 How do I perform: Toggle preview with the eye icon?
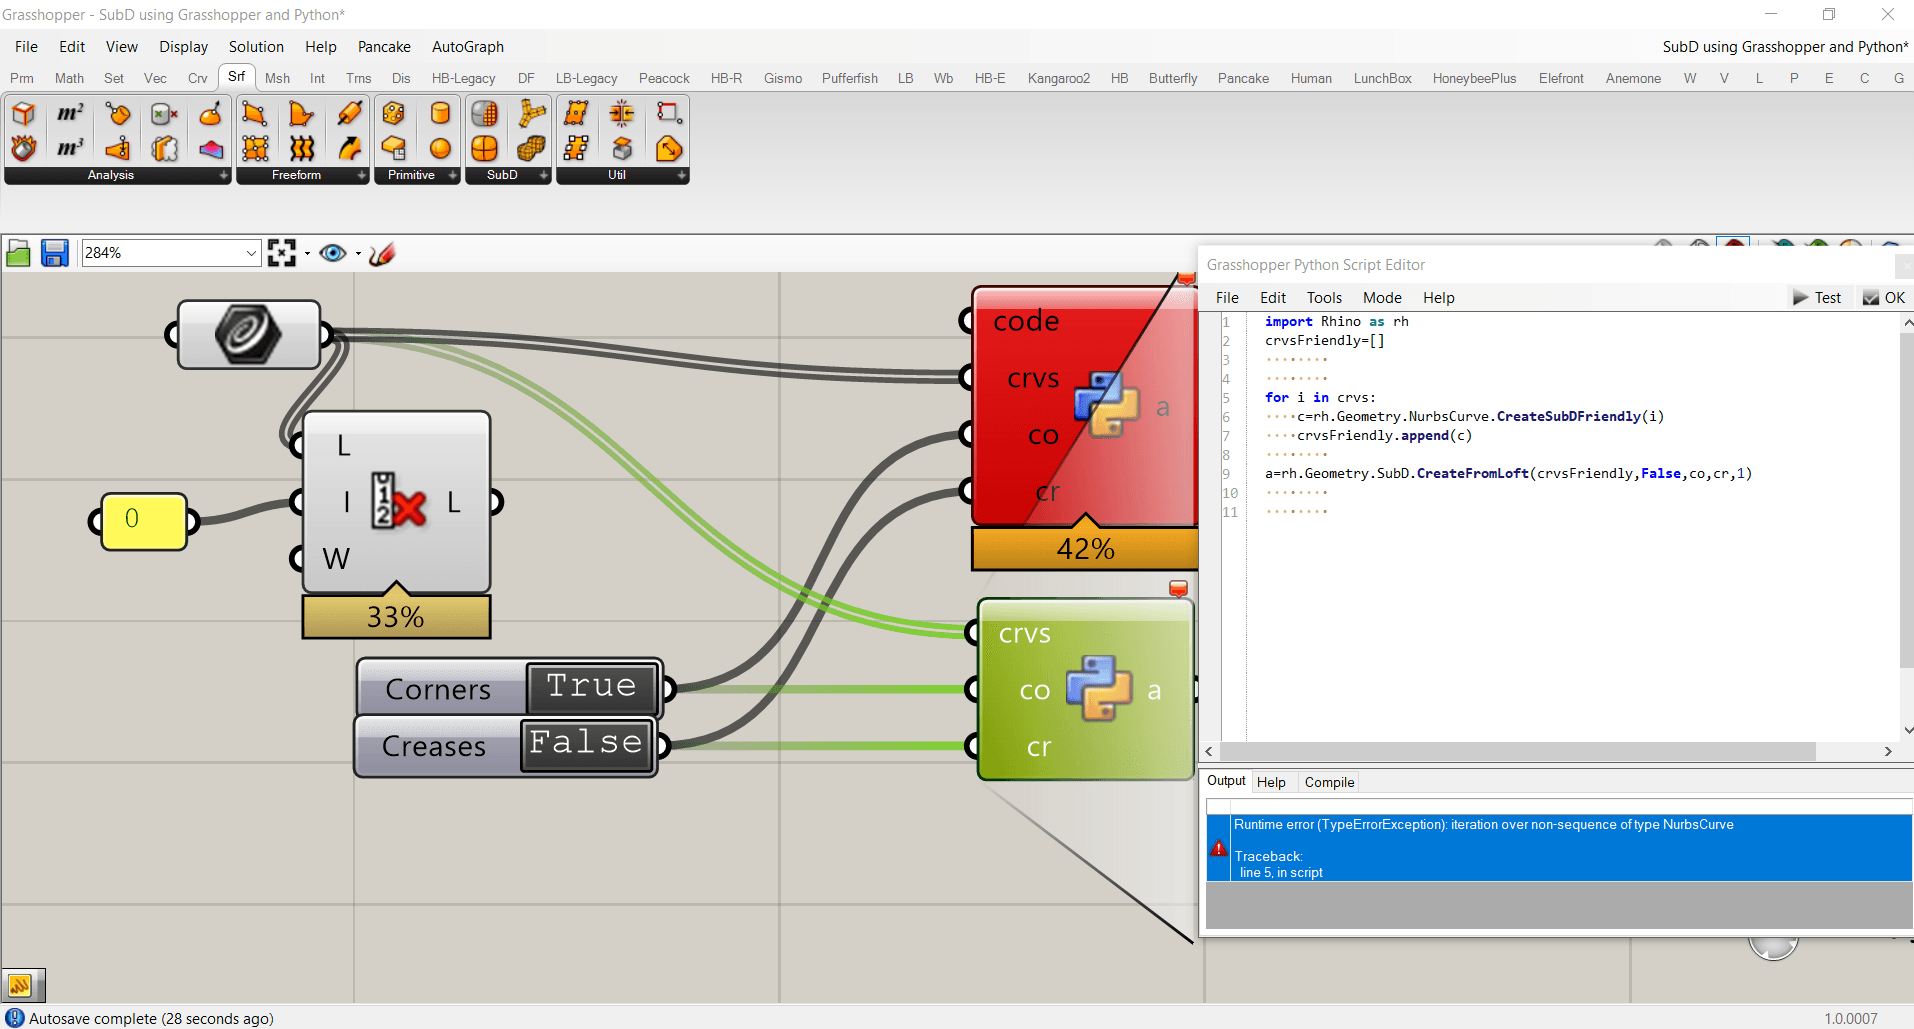(333, 253)
